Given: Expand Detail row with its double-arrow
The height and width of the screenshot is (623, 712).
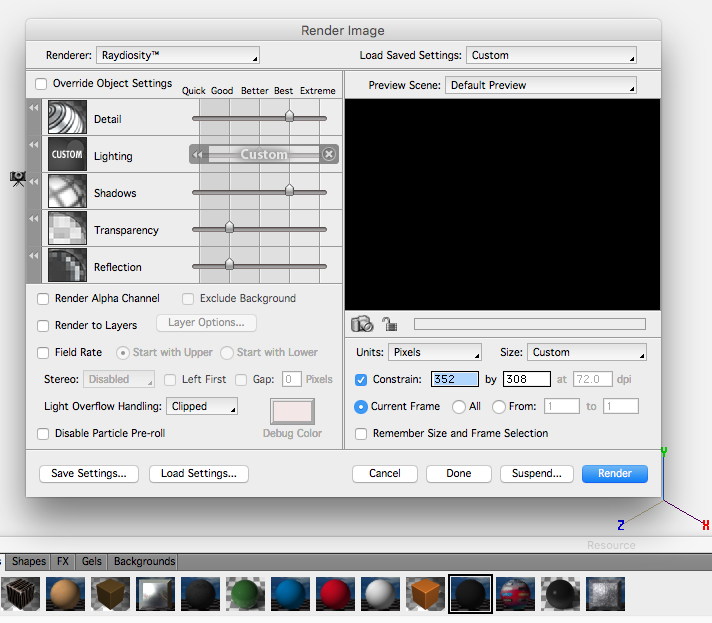Looking at the screenshot, I should [x=34, y=108].
